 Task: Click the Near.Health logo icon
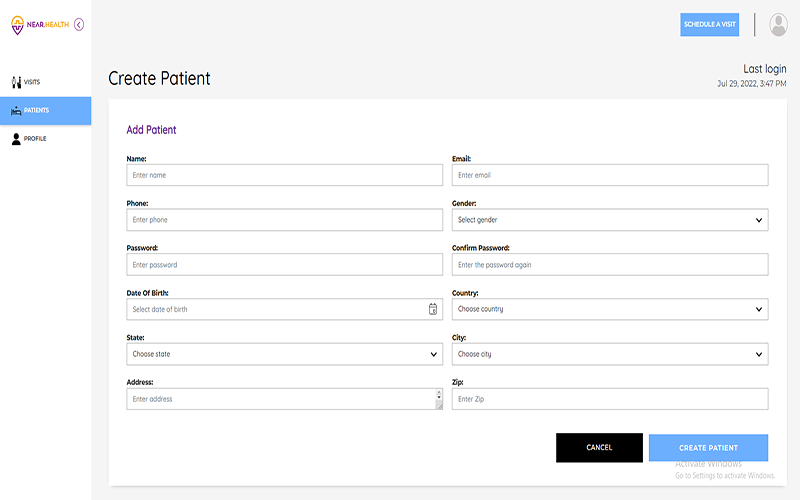coord(18,24)
